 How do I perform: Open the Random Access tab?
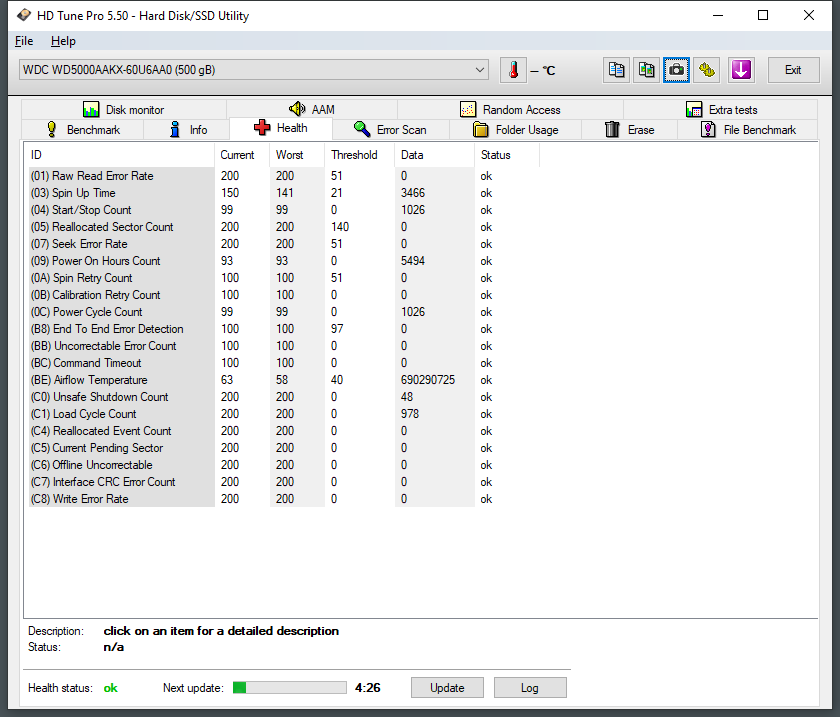click(x=510, y=110)
